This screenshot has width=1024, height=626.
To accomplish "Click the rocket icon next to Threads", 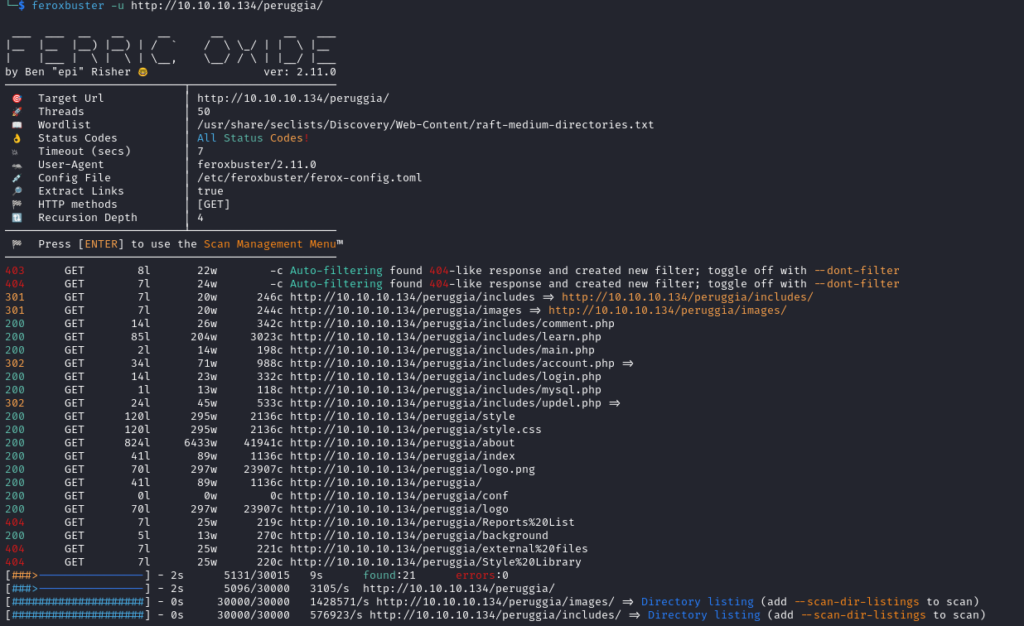I will pos(16,111).
